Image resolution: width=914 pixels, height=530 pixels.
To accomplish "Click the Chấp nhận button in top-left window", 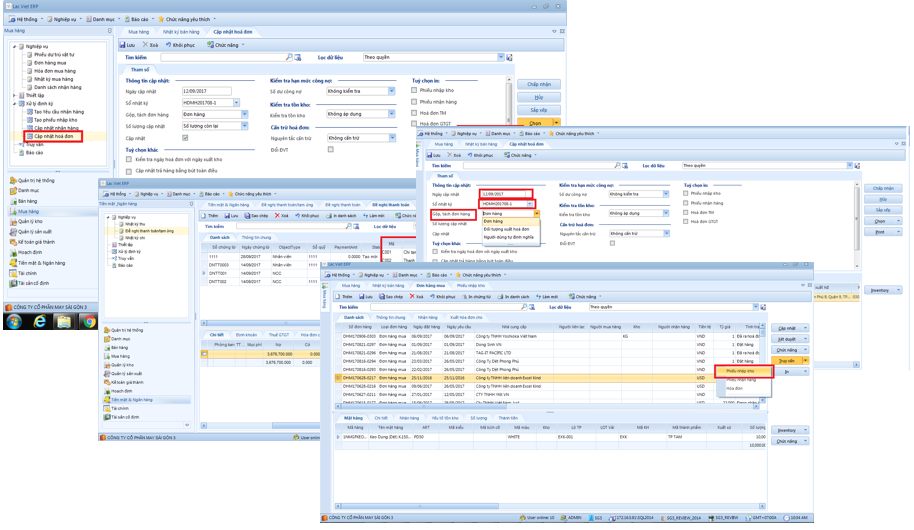I will 539,85.
